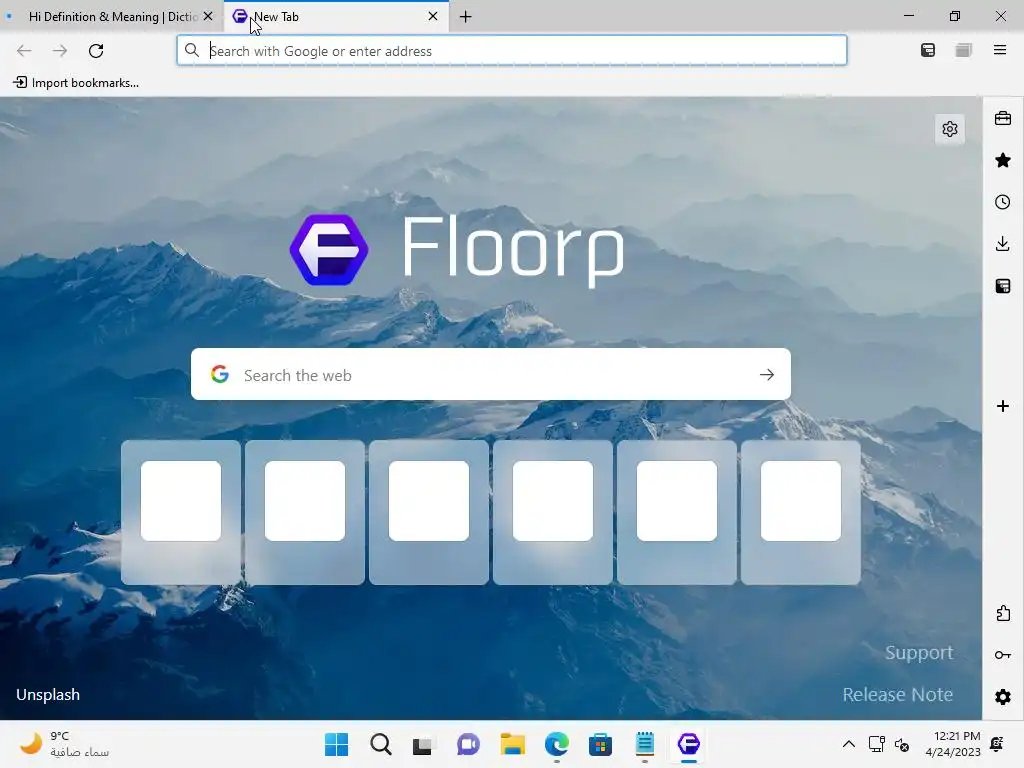This screenshot has height=768, width=1024.
Task: Open Add-ons puzzle icon in sidebar
Action: click(1002, 613)
